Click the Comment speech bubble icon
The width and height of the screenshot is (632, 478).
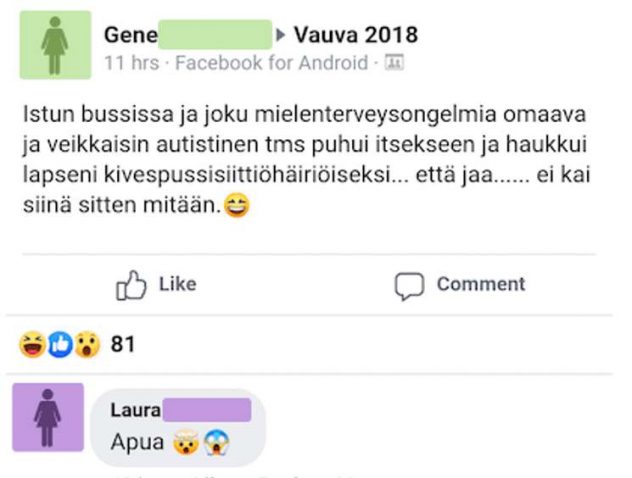click(x=409, y=285)
